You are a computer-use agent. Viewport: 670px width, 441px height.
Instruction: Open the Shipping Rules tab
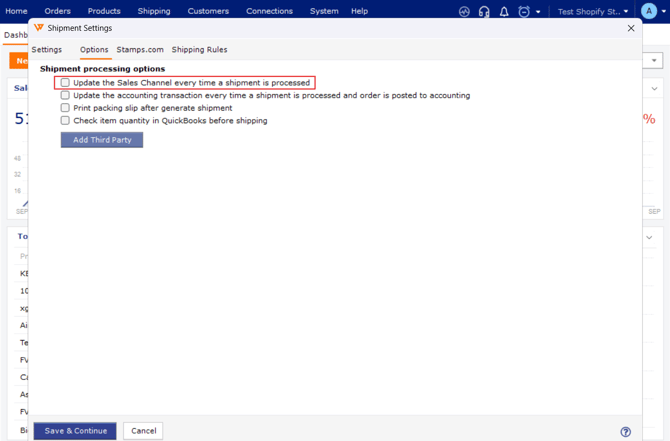(199, 49)
